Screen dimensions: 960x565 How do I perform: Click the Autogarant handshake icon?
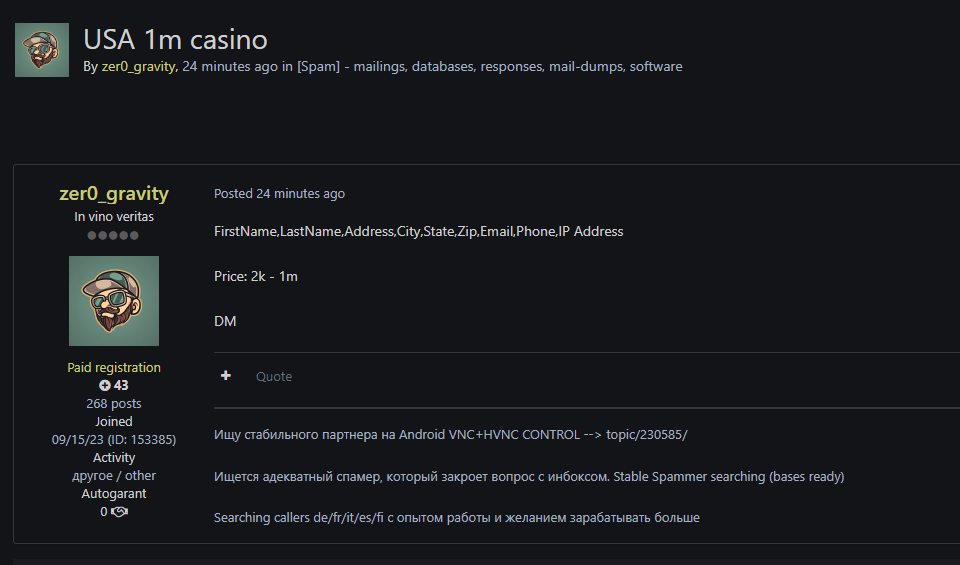point(120,512)
